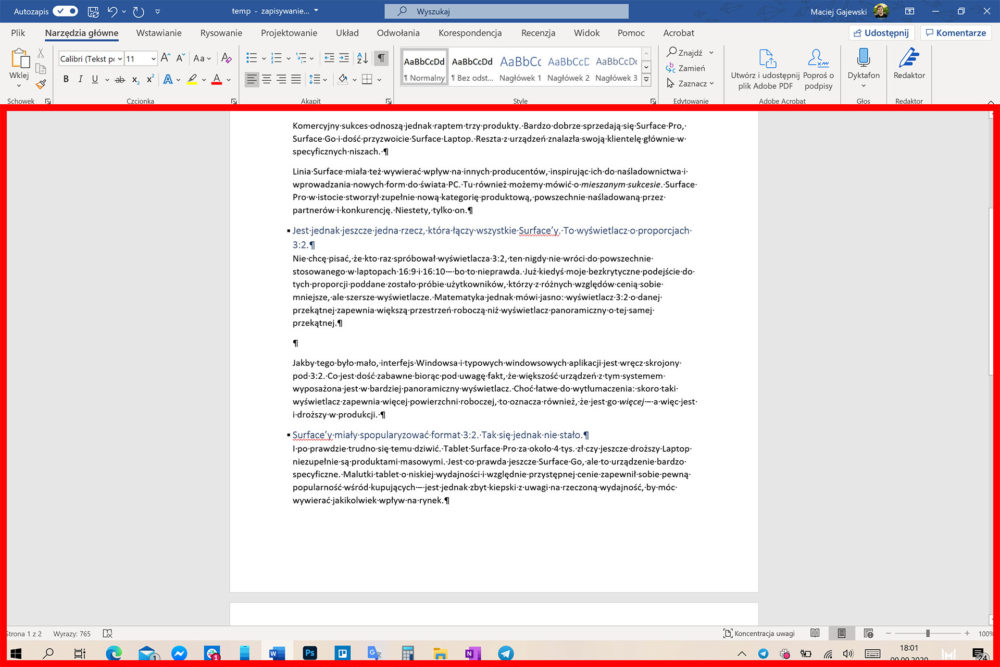Click the Save icon in the title bar
Screen dimensions: 1000x667
click(93, 11)
